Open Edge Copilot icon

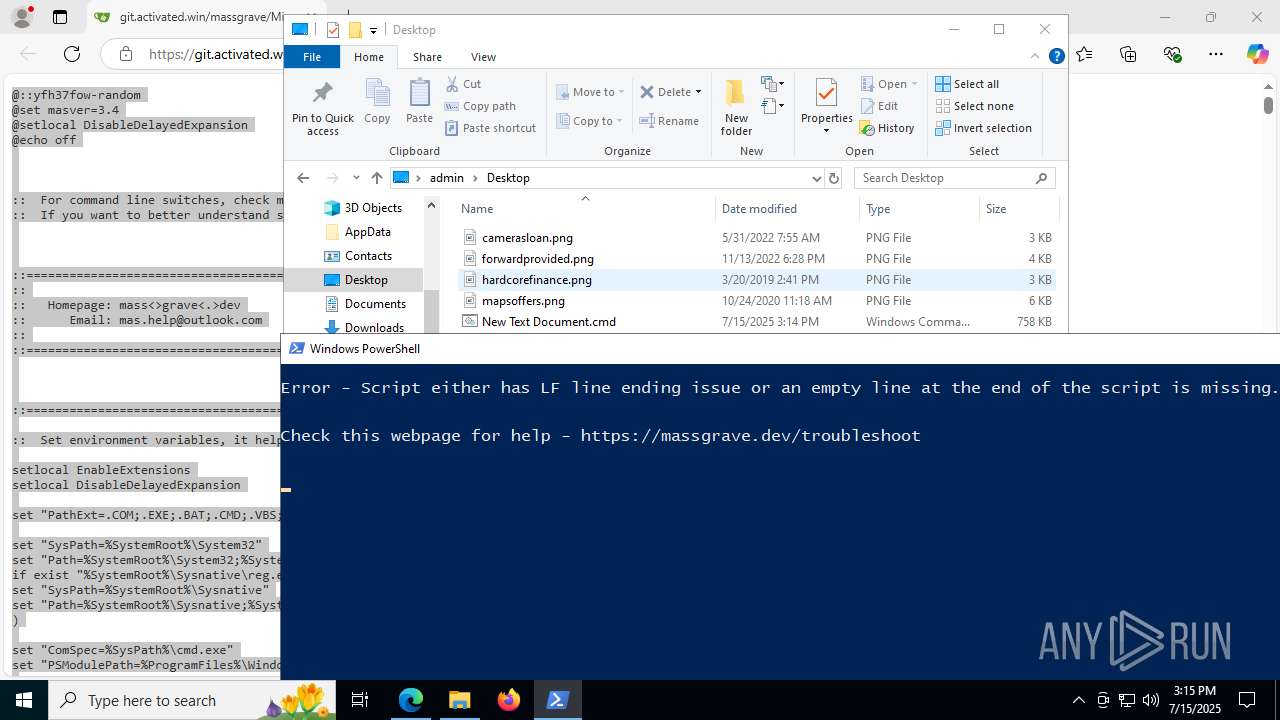click(1257, 54)
